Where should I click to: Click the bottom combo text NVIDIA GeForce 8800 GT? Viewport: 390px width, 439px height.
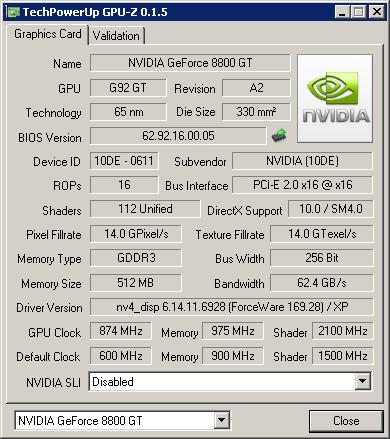click(x=80, y=421)
